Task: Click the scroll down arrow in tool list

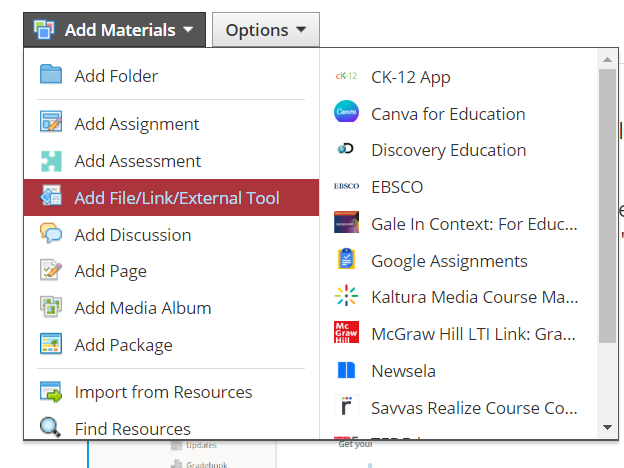Action: pyautogui.click(x=607, y=427)
